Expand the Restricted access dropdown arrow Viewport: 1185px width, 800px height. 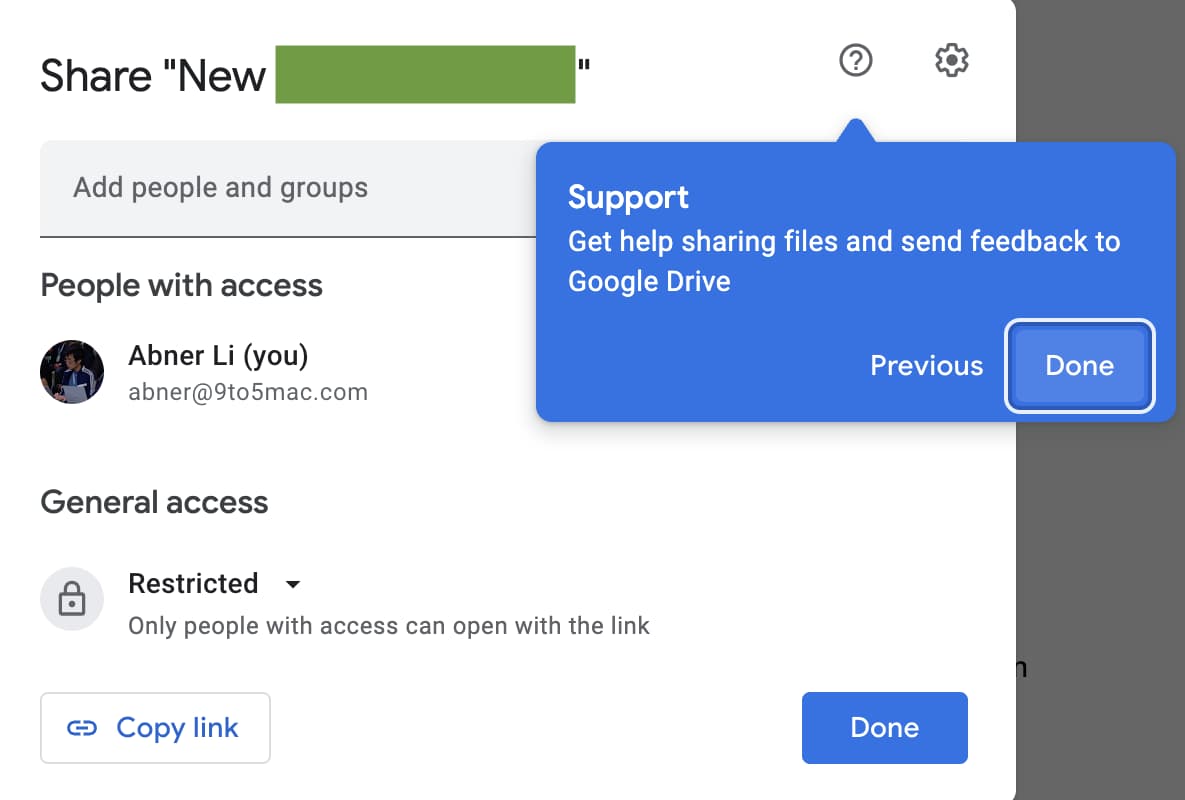[292, 584]
